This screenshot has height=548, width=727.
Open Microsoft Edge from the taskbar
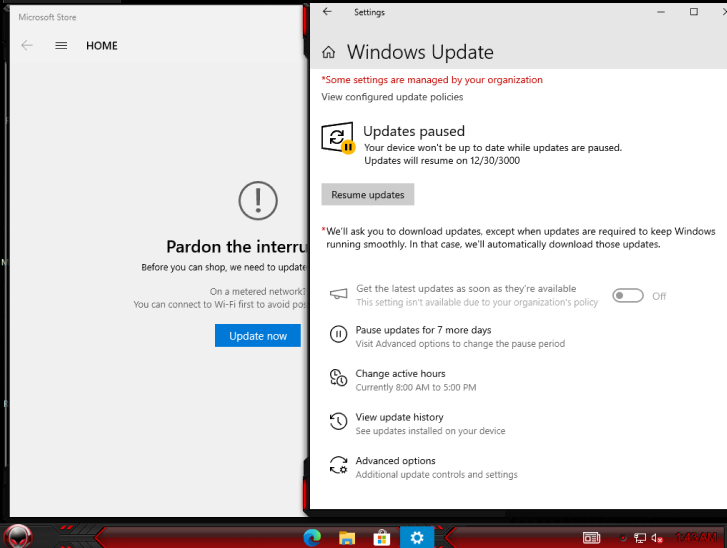[312, 538]
